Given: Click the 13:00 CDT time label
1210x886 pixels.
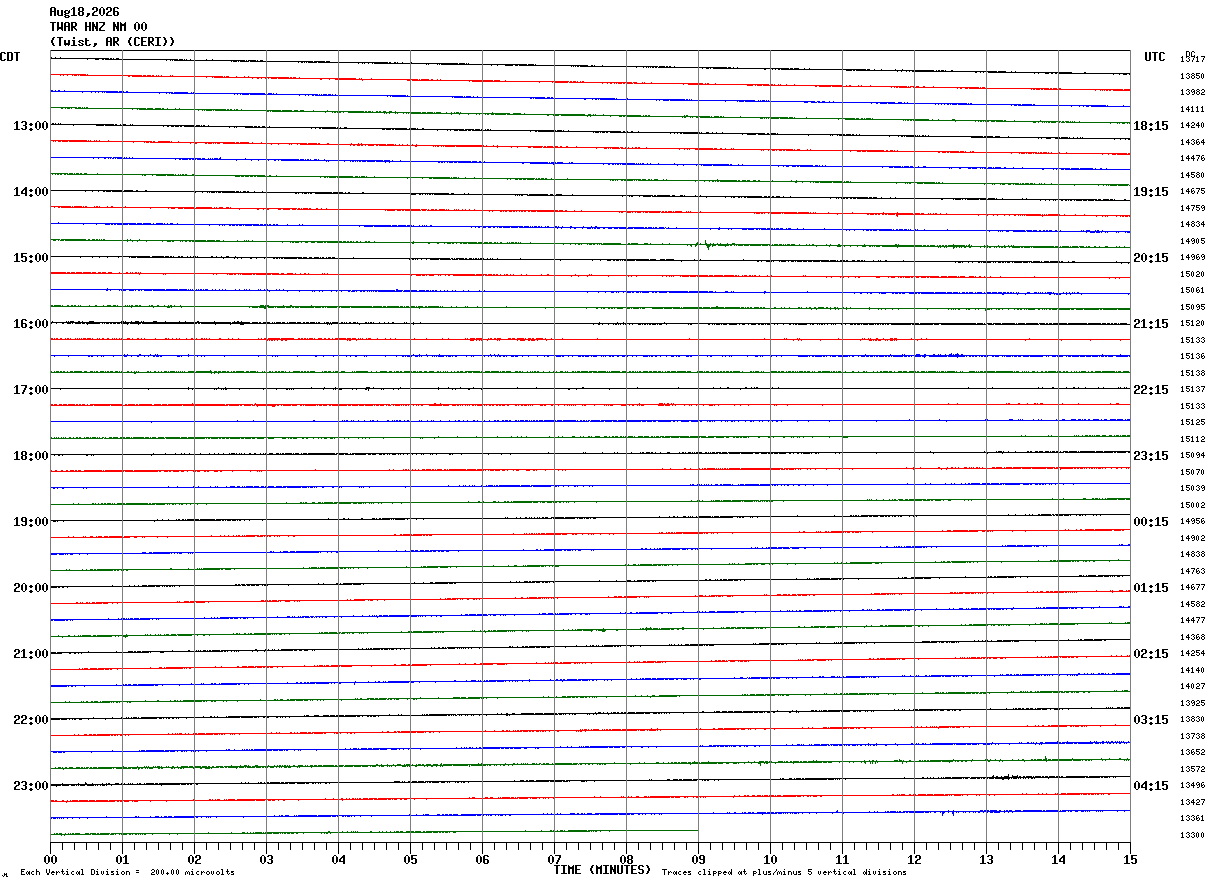Looking at the screenshot, I should pyautogui.click(x=31, y=126).
